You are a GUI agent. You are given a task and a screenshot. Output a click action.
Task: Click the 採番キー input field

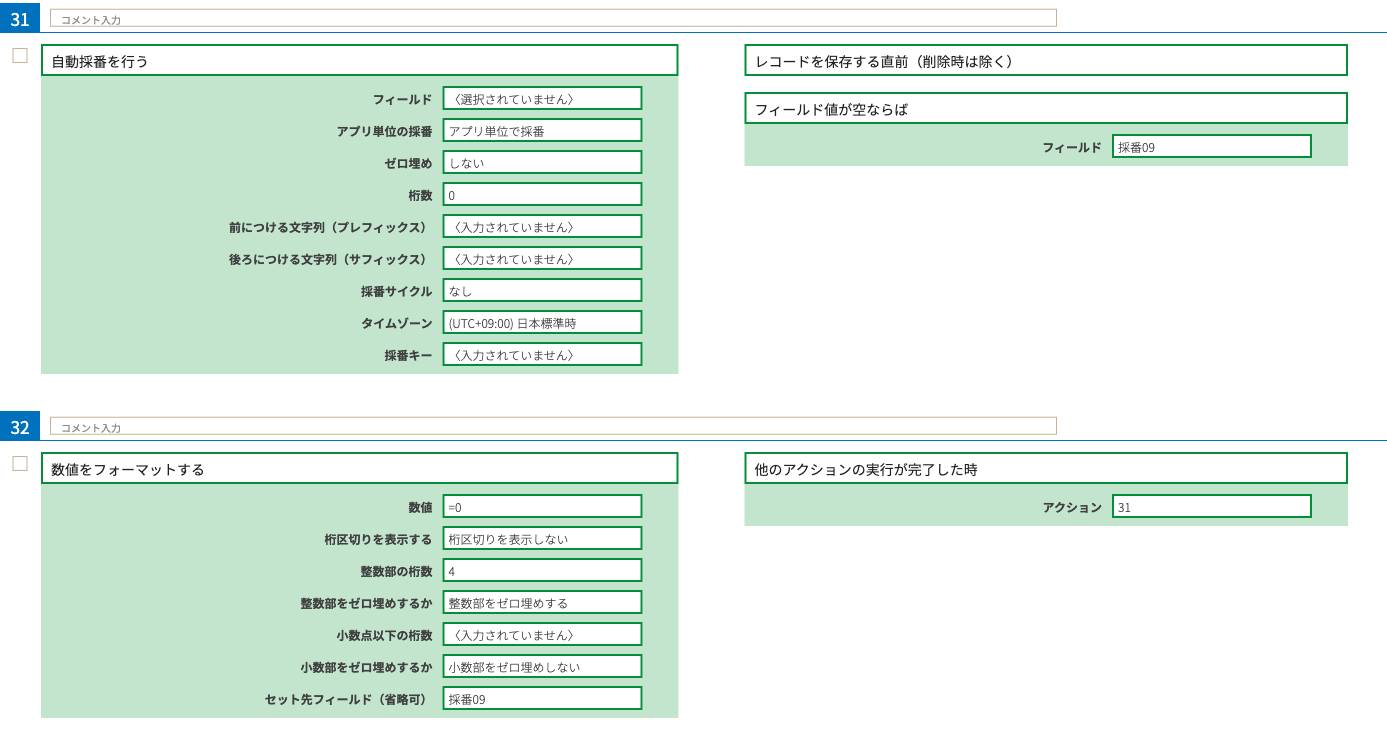pos(542,355)
